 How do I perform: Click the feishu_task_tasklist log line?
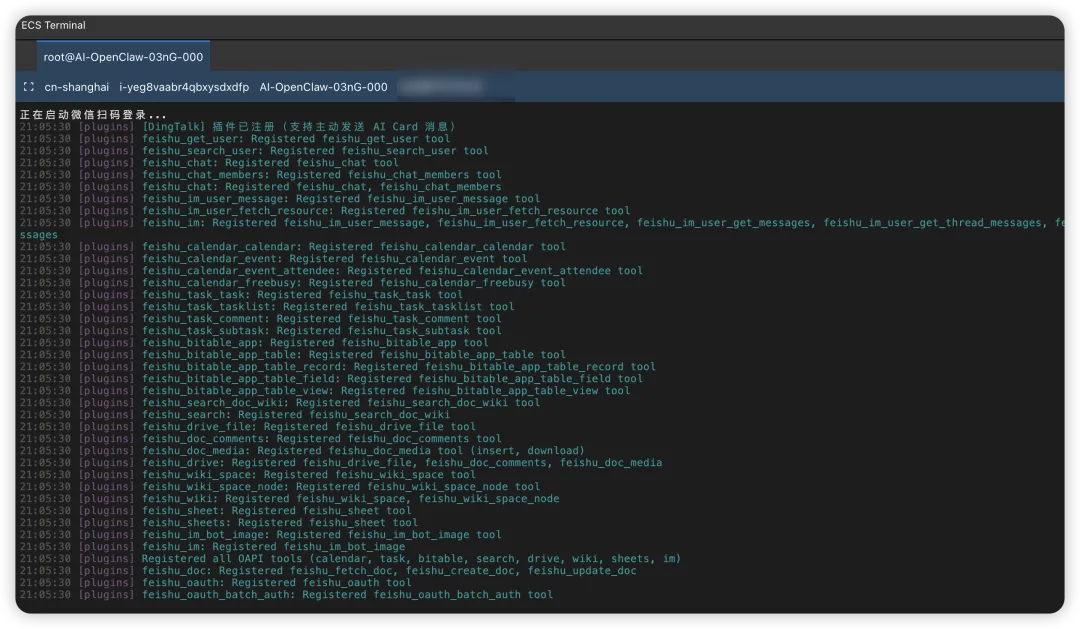click(x=267, y=307)
